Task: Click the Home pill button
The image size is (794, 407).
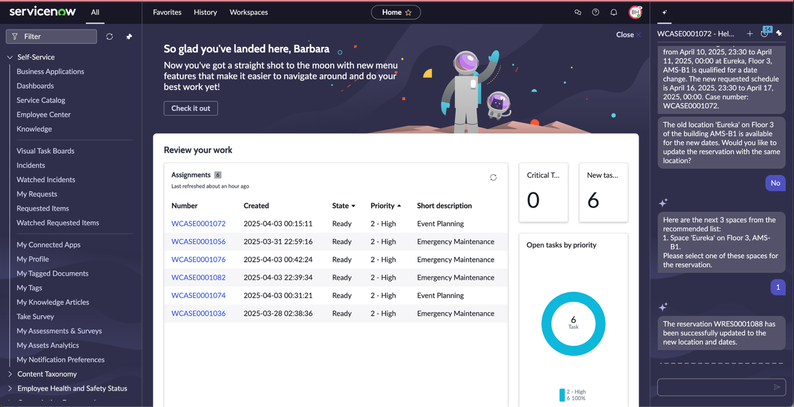Action: click(x=395, y=13)
